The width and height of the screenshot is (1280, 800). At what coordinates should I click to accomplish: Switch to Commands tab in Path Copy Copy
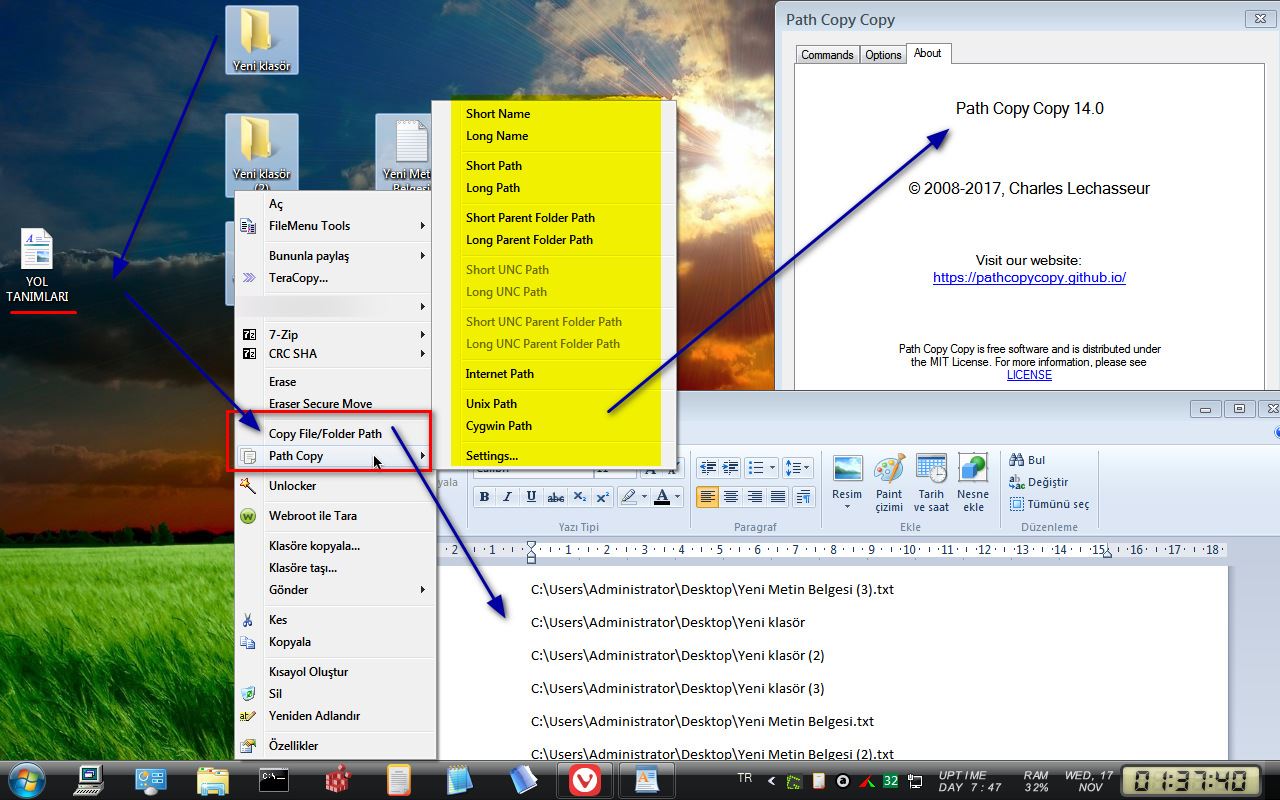pos(827,55)
